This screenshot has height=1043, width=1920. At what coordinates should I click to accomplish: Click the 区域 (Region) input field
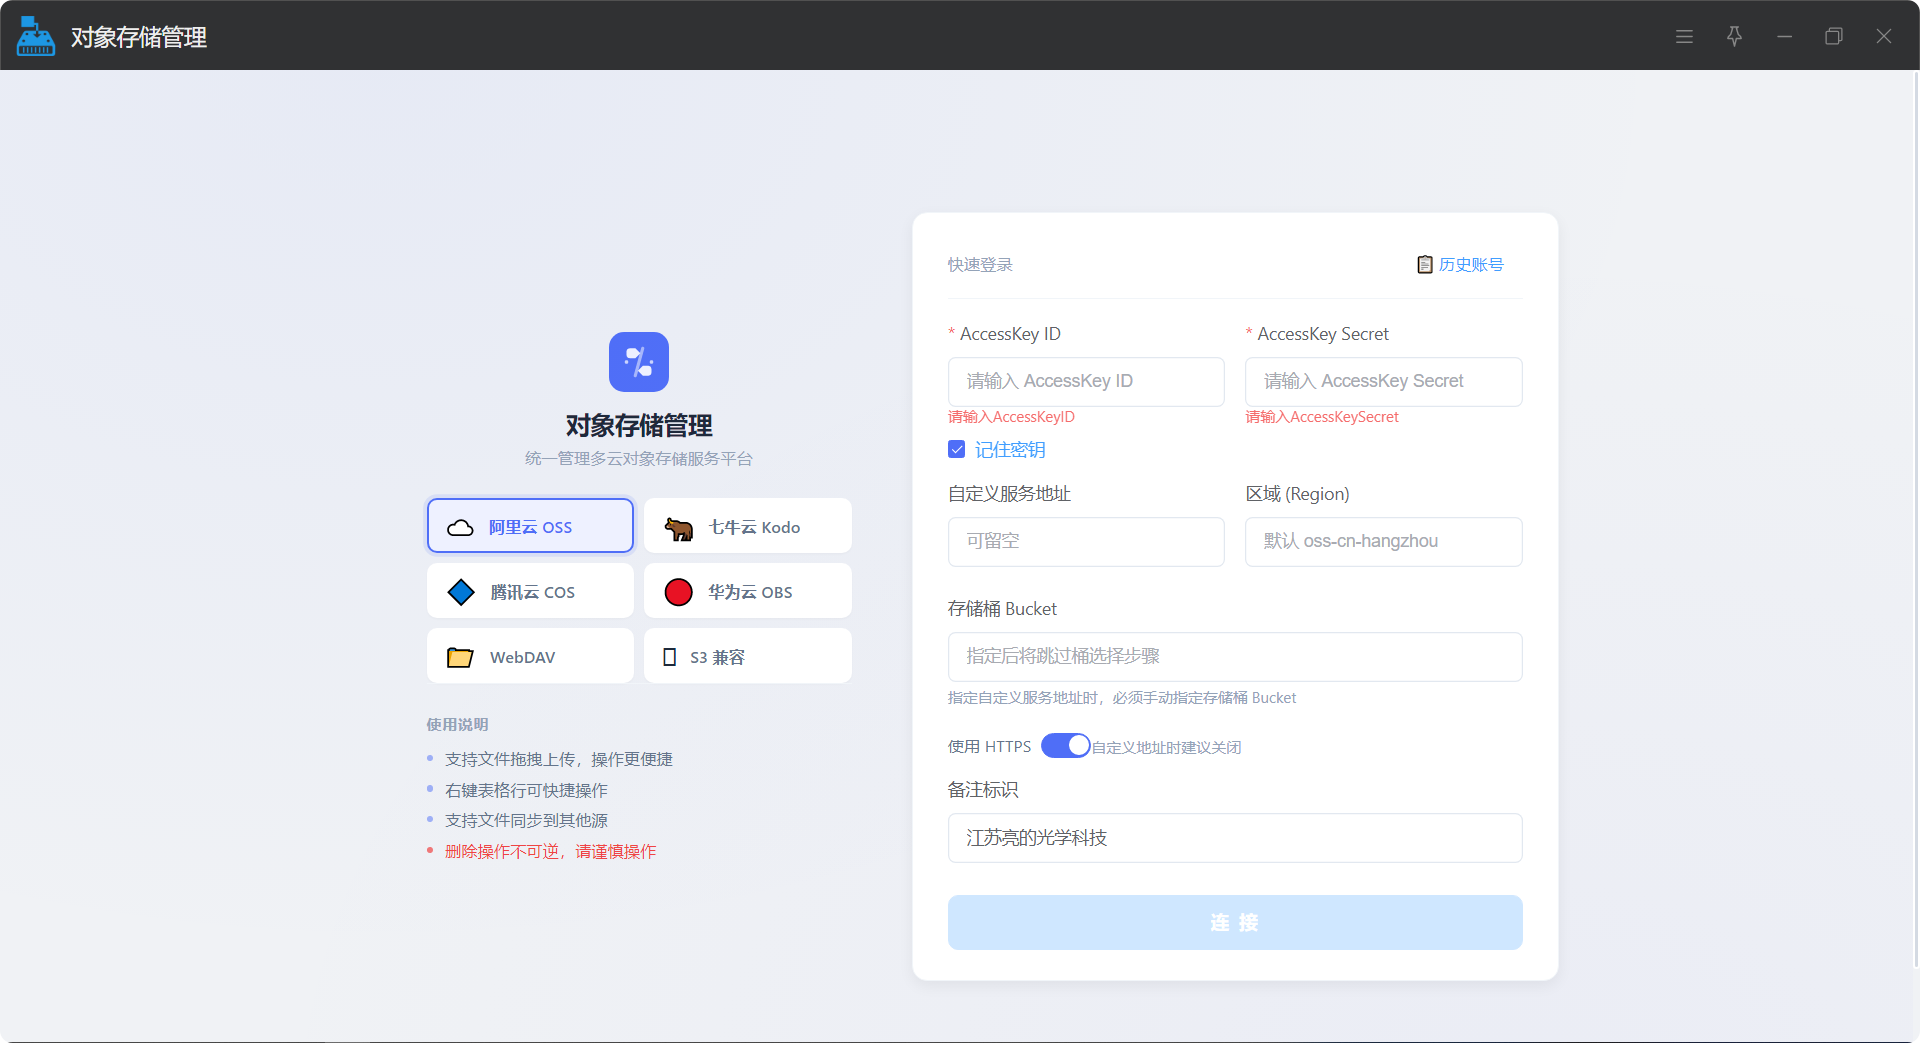[1384, 542]
